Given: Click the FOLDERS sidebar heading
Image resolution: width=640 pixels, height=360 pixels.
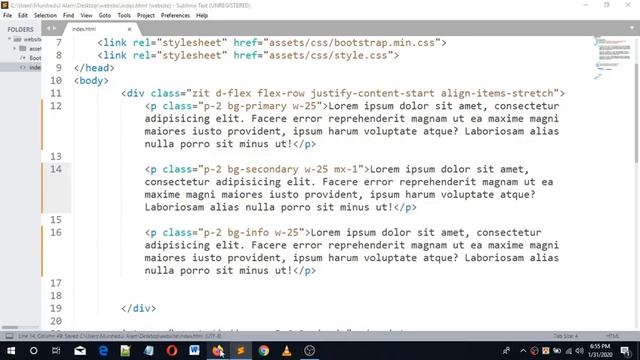Looking at the screenshot, I should pyautogui.click(x=20, y=29).
